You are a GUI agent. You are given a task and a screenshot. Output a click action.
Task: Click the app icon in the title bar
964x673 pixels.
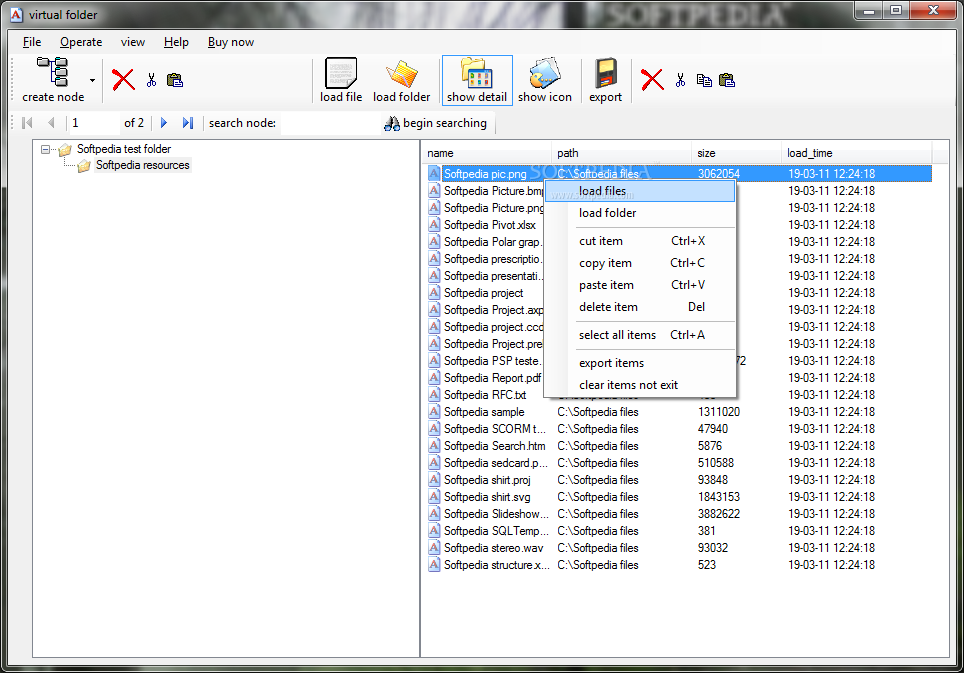click(x=17, y=14)
